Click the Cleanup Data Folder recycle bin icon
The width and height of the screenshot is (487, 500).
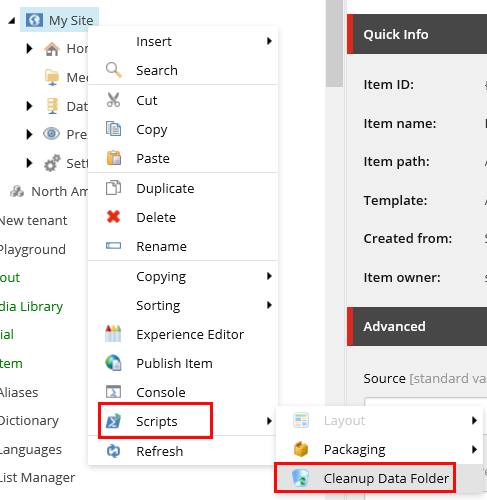tap(301, 478)
